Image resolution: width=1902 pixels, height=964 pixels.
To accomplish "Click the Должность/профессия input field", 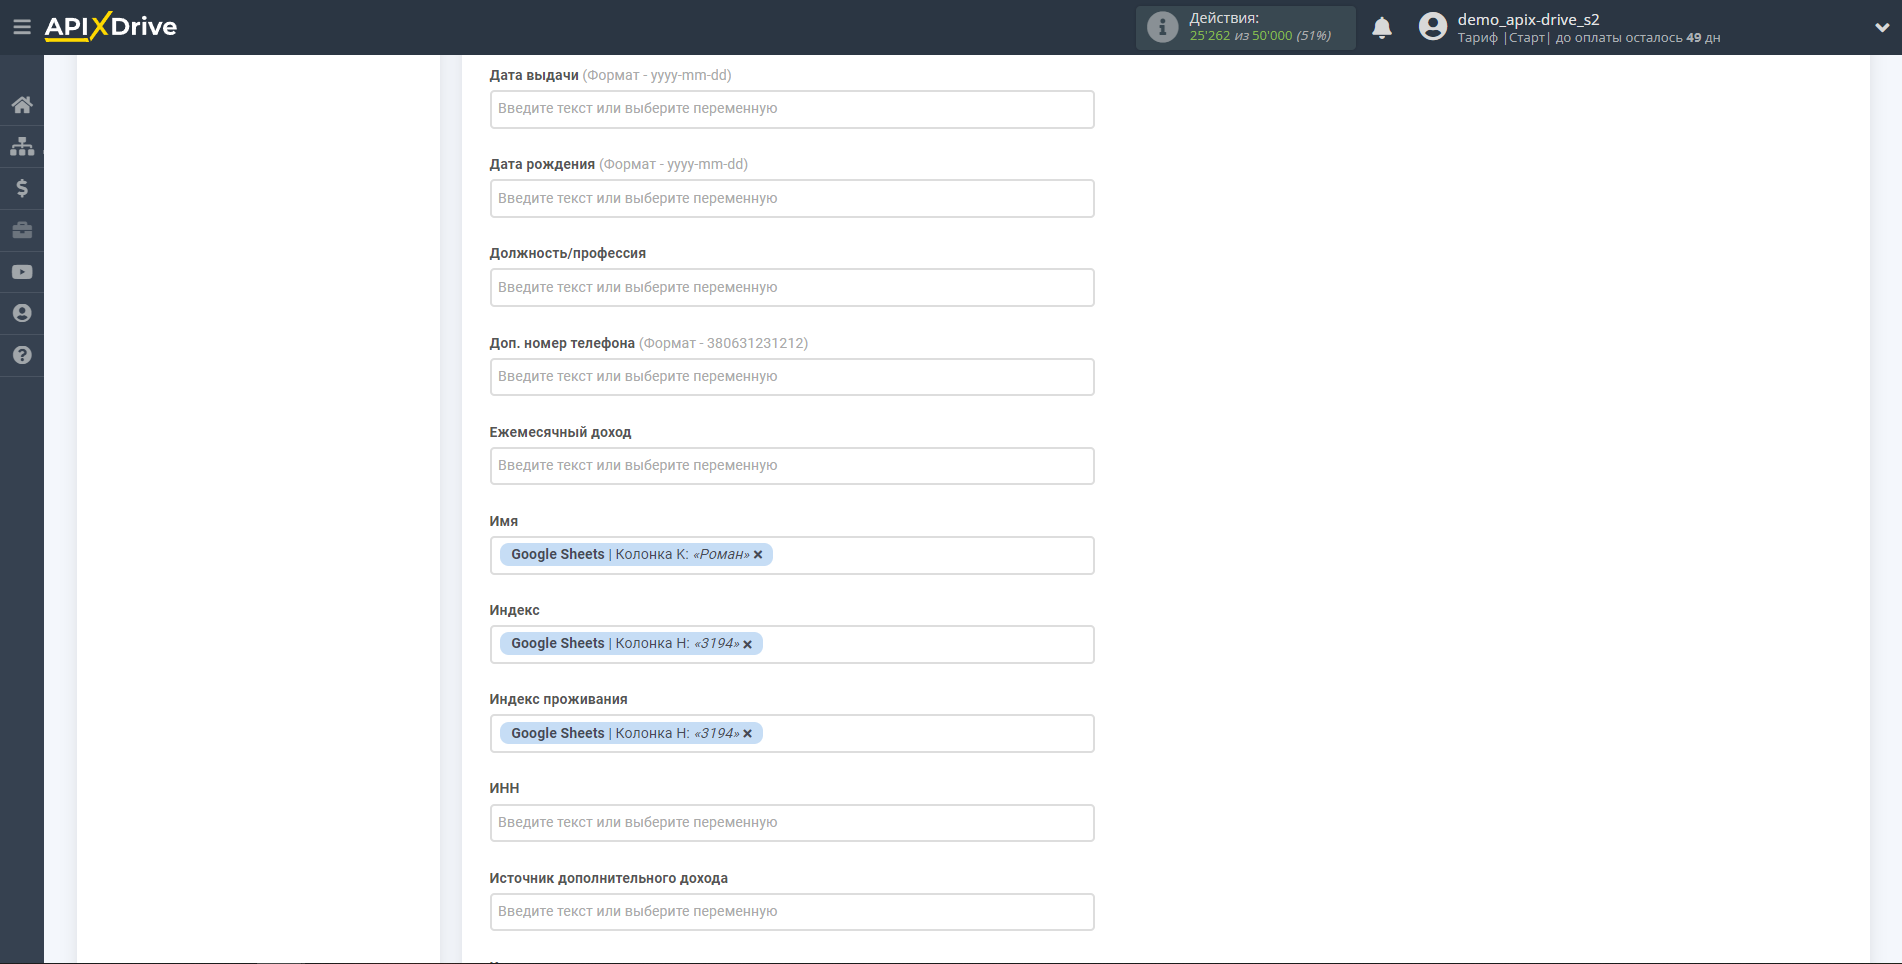I will click(792, 287).
